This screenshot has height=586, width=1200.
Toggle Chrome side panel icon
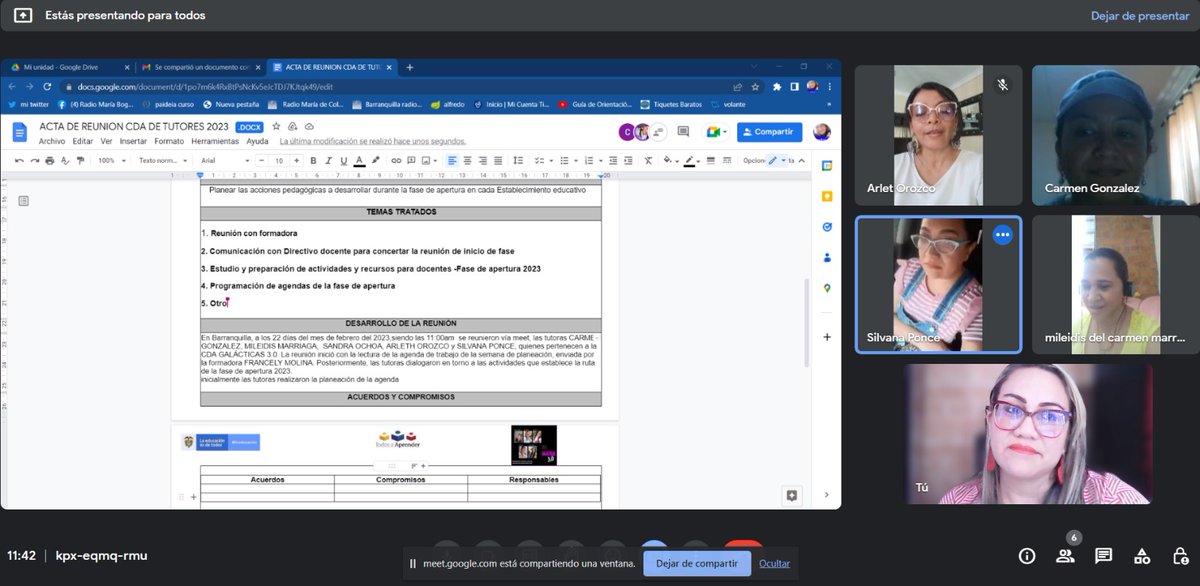click(x=793, y=87)
